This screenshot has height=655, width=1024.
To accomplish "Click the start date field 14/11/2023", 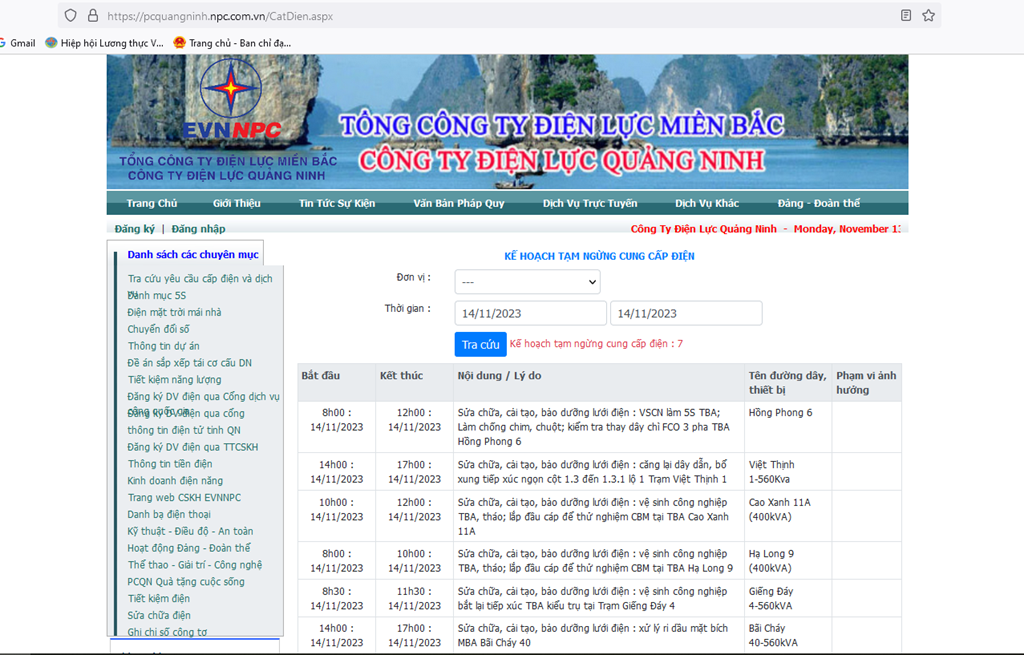I will (530, 313).
